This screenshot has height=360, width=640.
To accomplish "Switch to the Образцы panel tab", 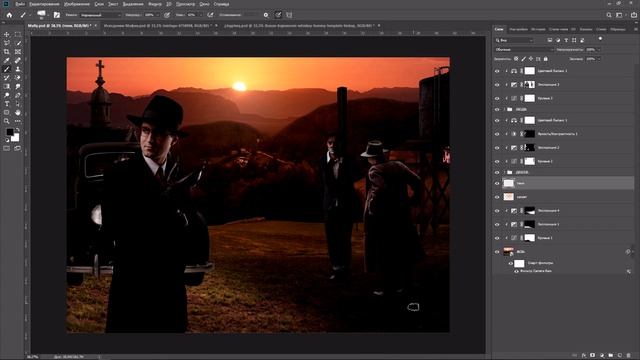I will click(618, 29).
